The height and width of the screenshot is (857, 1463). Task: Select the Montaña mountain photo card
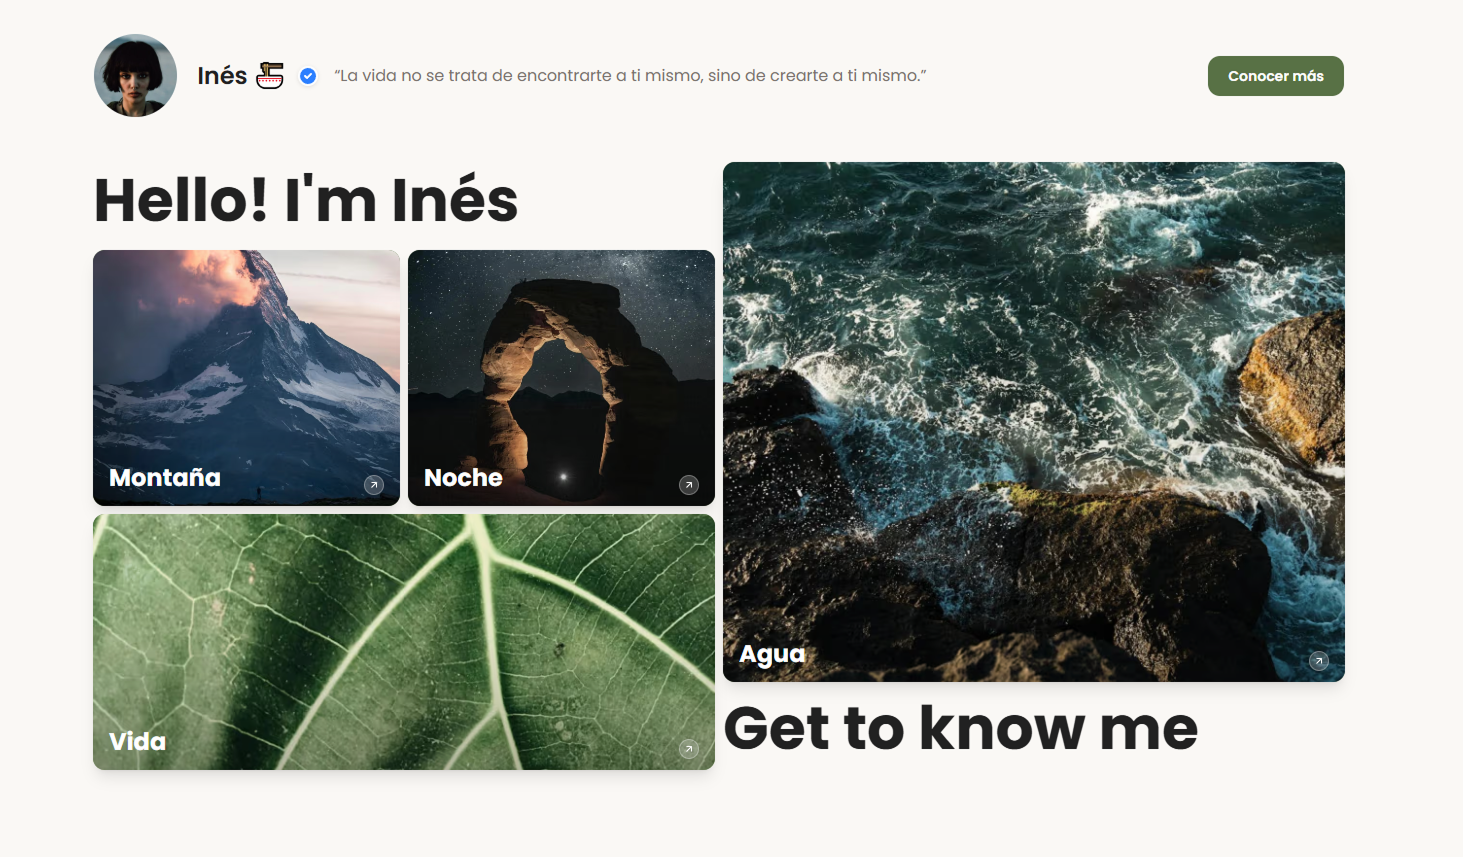click(x=246, y=378)
